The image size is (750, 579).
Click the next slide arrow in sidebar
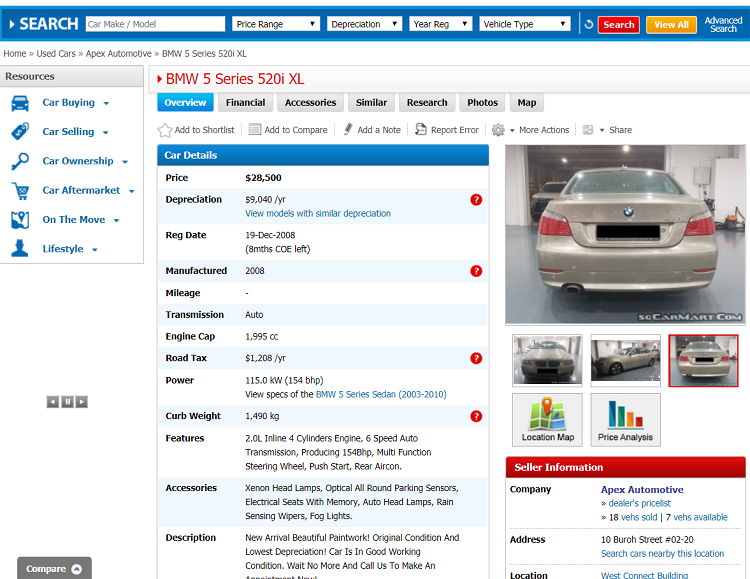pos(82,401)
